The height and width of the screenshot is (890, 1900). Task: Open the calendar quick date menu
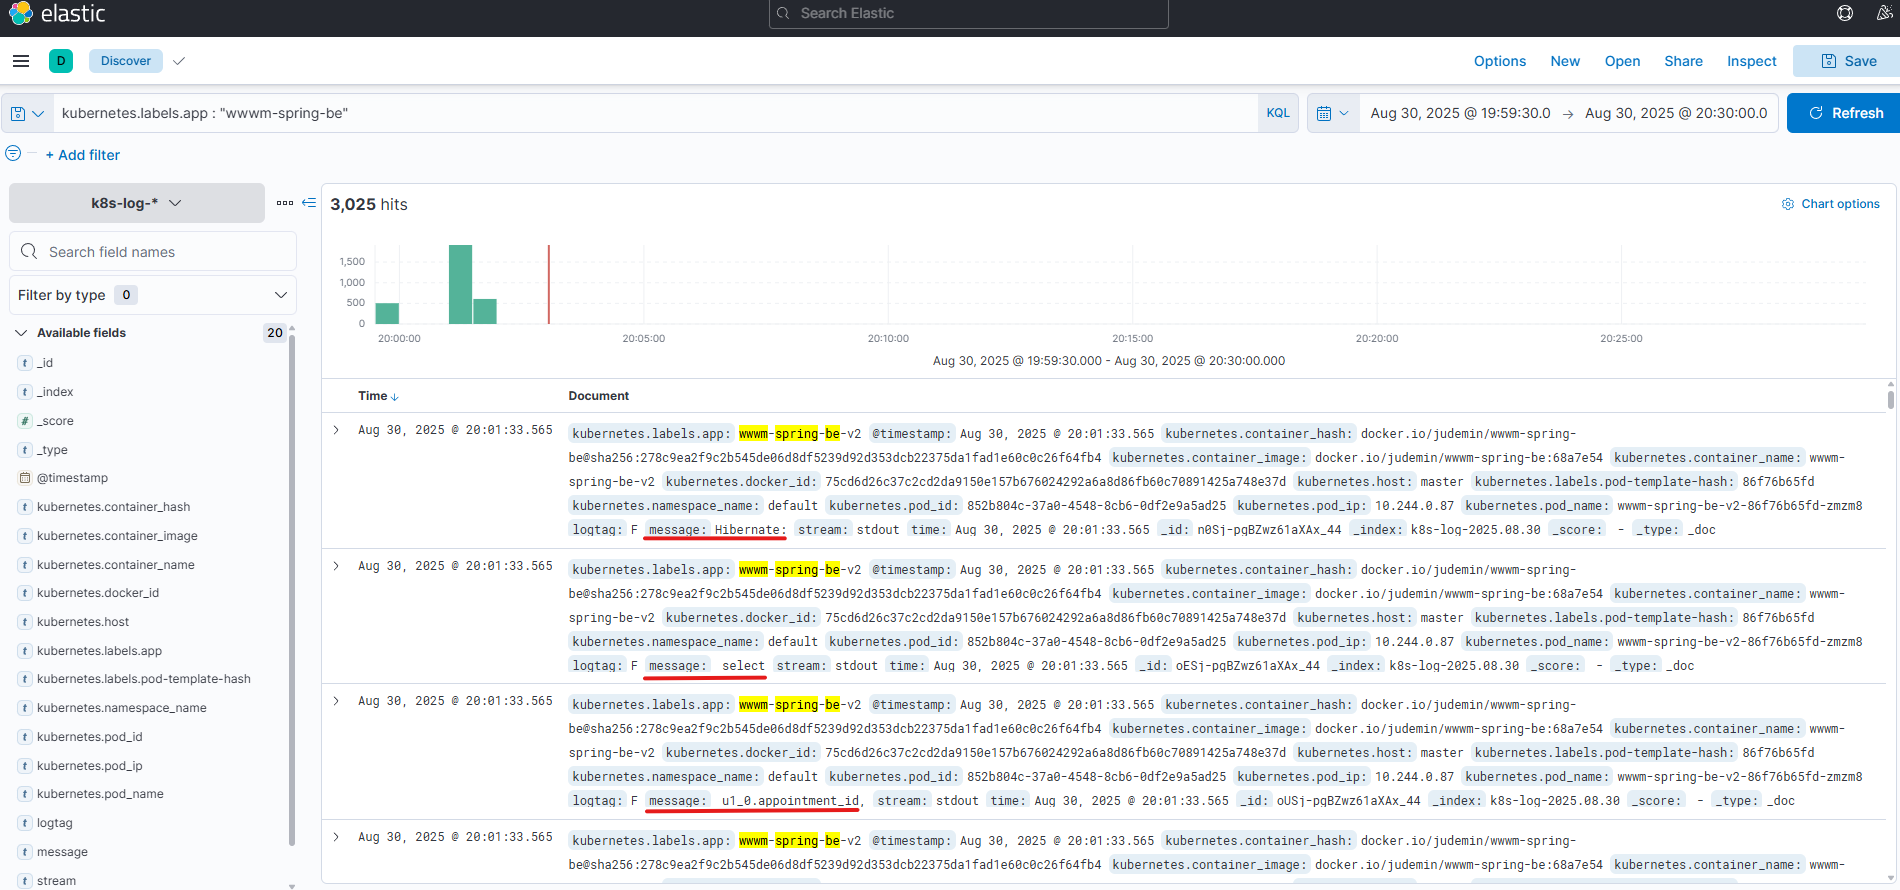[1333, 113]
